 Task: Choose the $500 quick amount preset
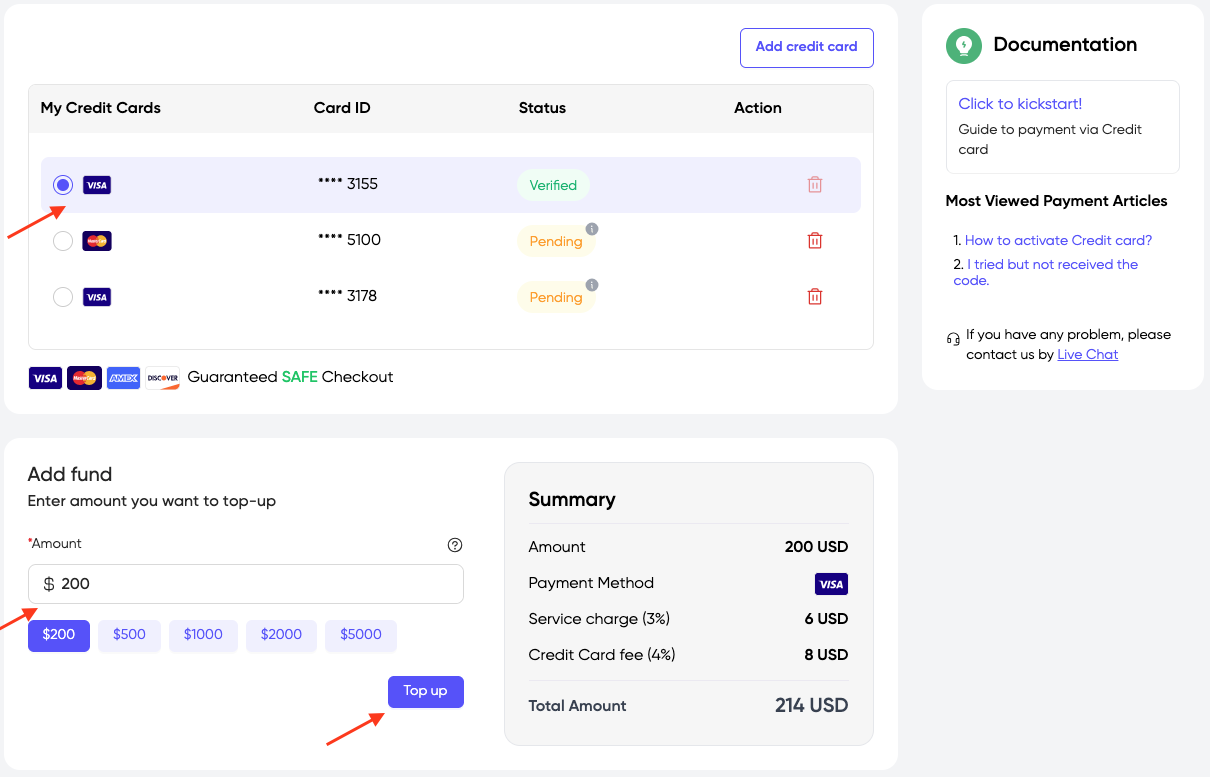coord(129,635)
